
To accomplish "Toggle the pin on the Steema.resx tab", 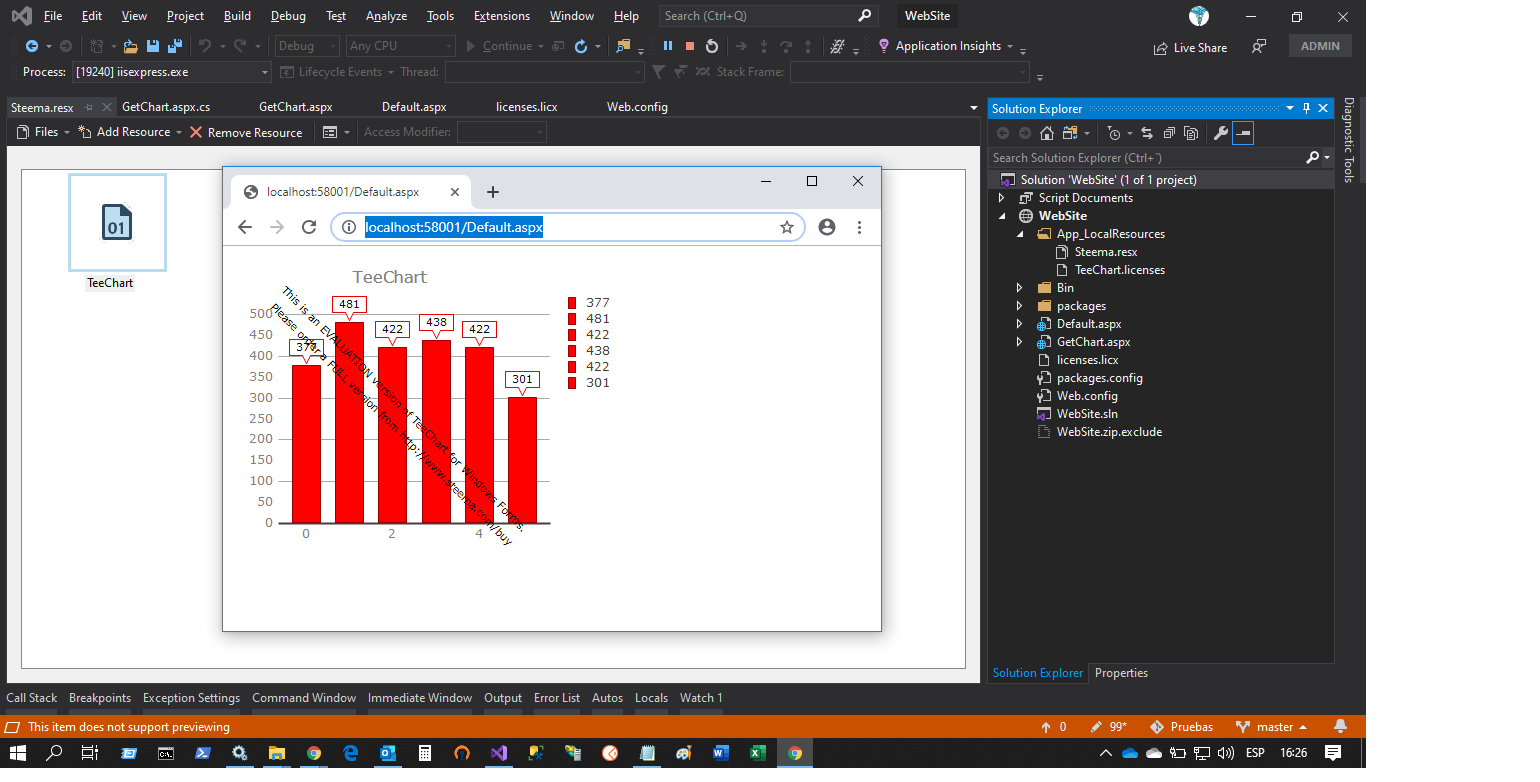I will (x=89, y=107).
